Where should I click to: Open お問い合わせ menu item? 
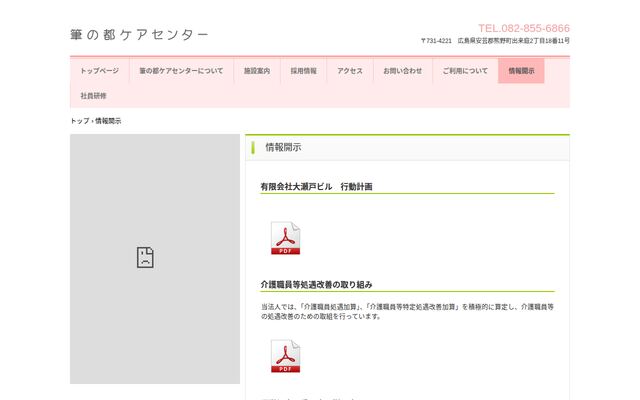tap(402, 71)
